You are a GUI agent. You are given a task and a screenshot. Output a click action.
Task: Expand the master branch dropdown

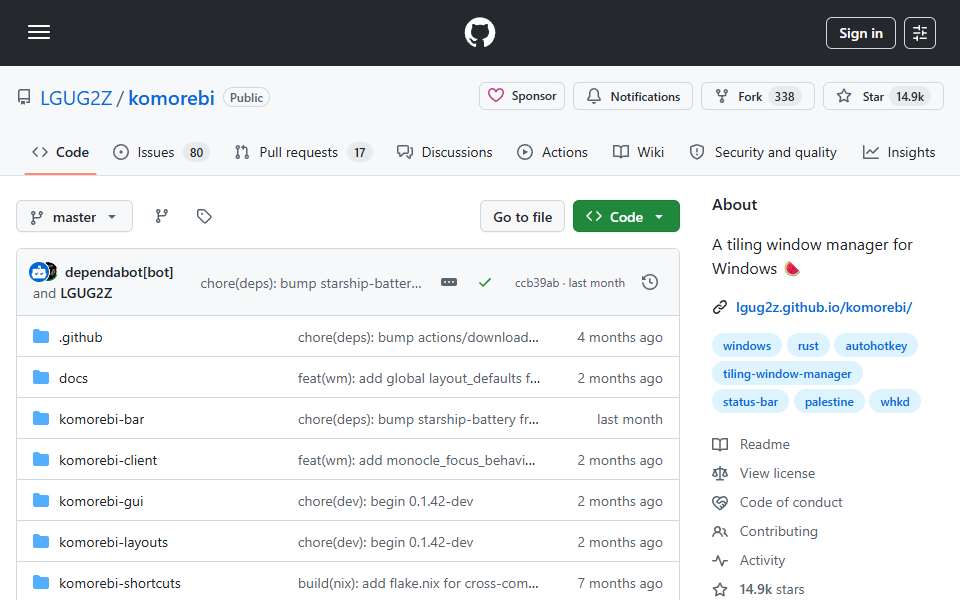coord(74,217)
